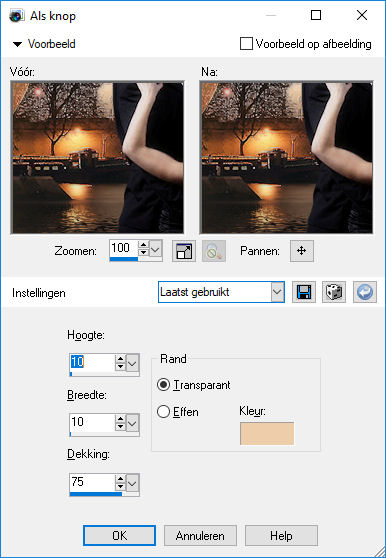Select the Effen radio option
The width and height of the screenshot is (386, 558).
[163, 412]
